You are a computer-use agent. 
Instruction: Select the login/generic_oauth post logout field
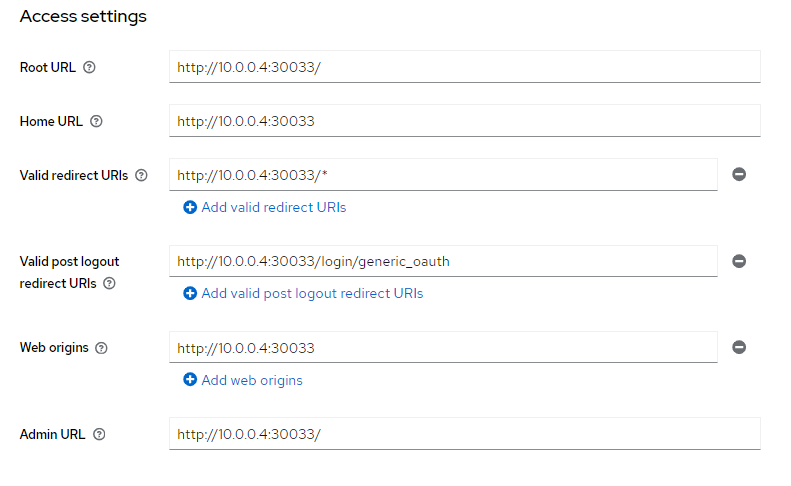click(x=443, y=261)
